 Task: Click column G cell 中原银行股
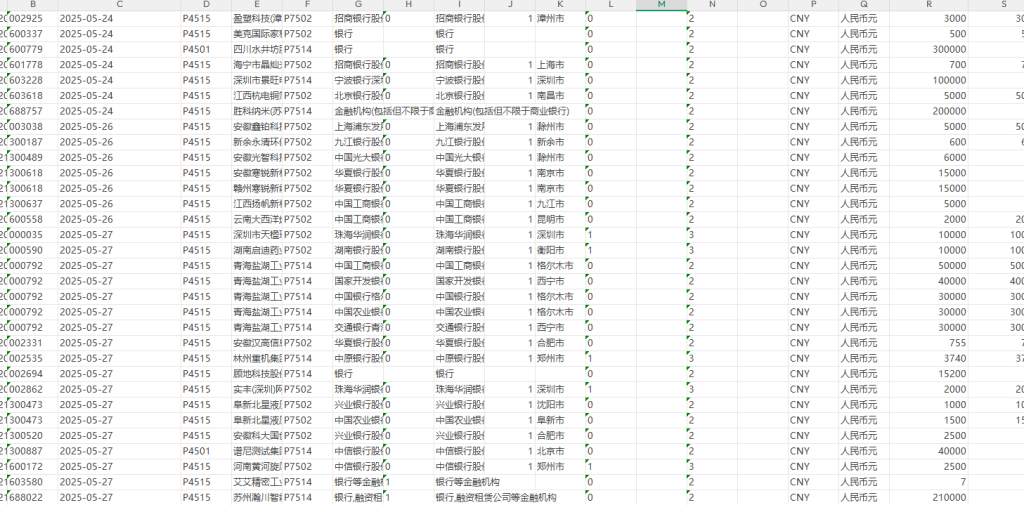pos(358,359)
